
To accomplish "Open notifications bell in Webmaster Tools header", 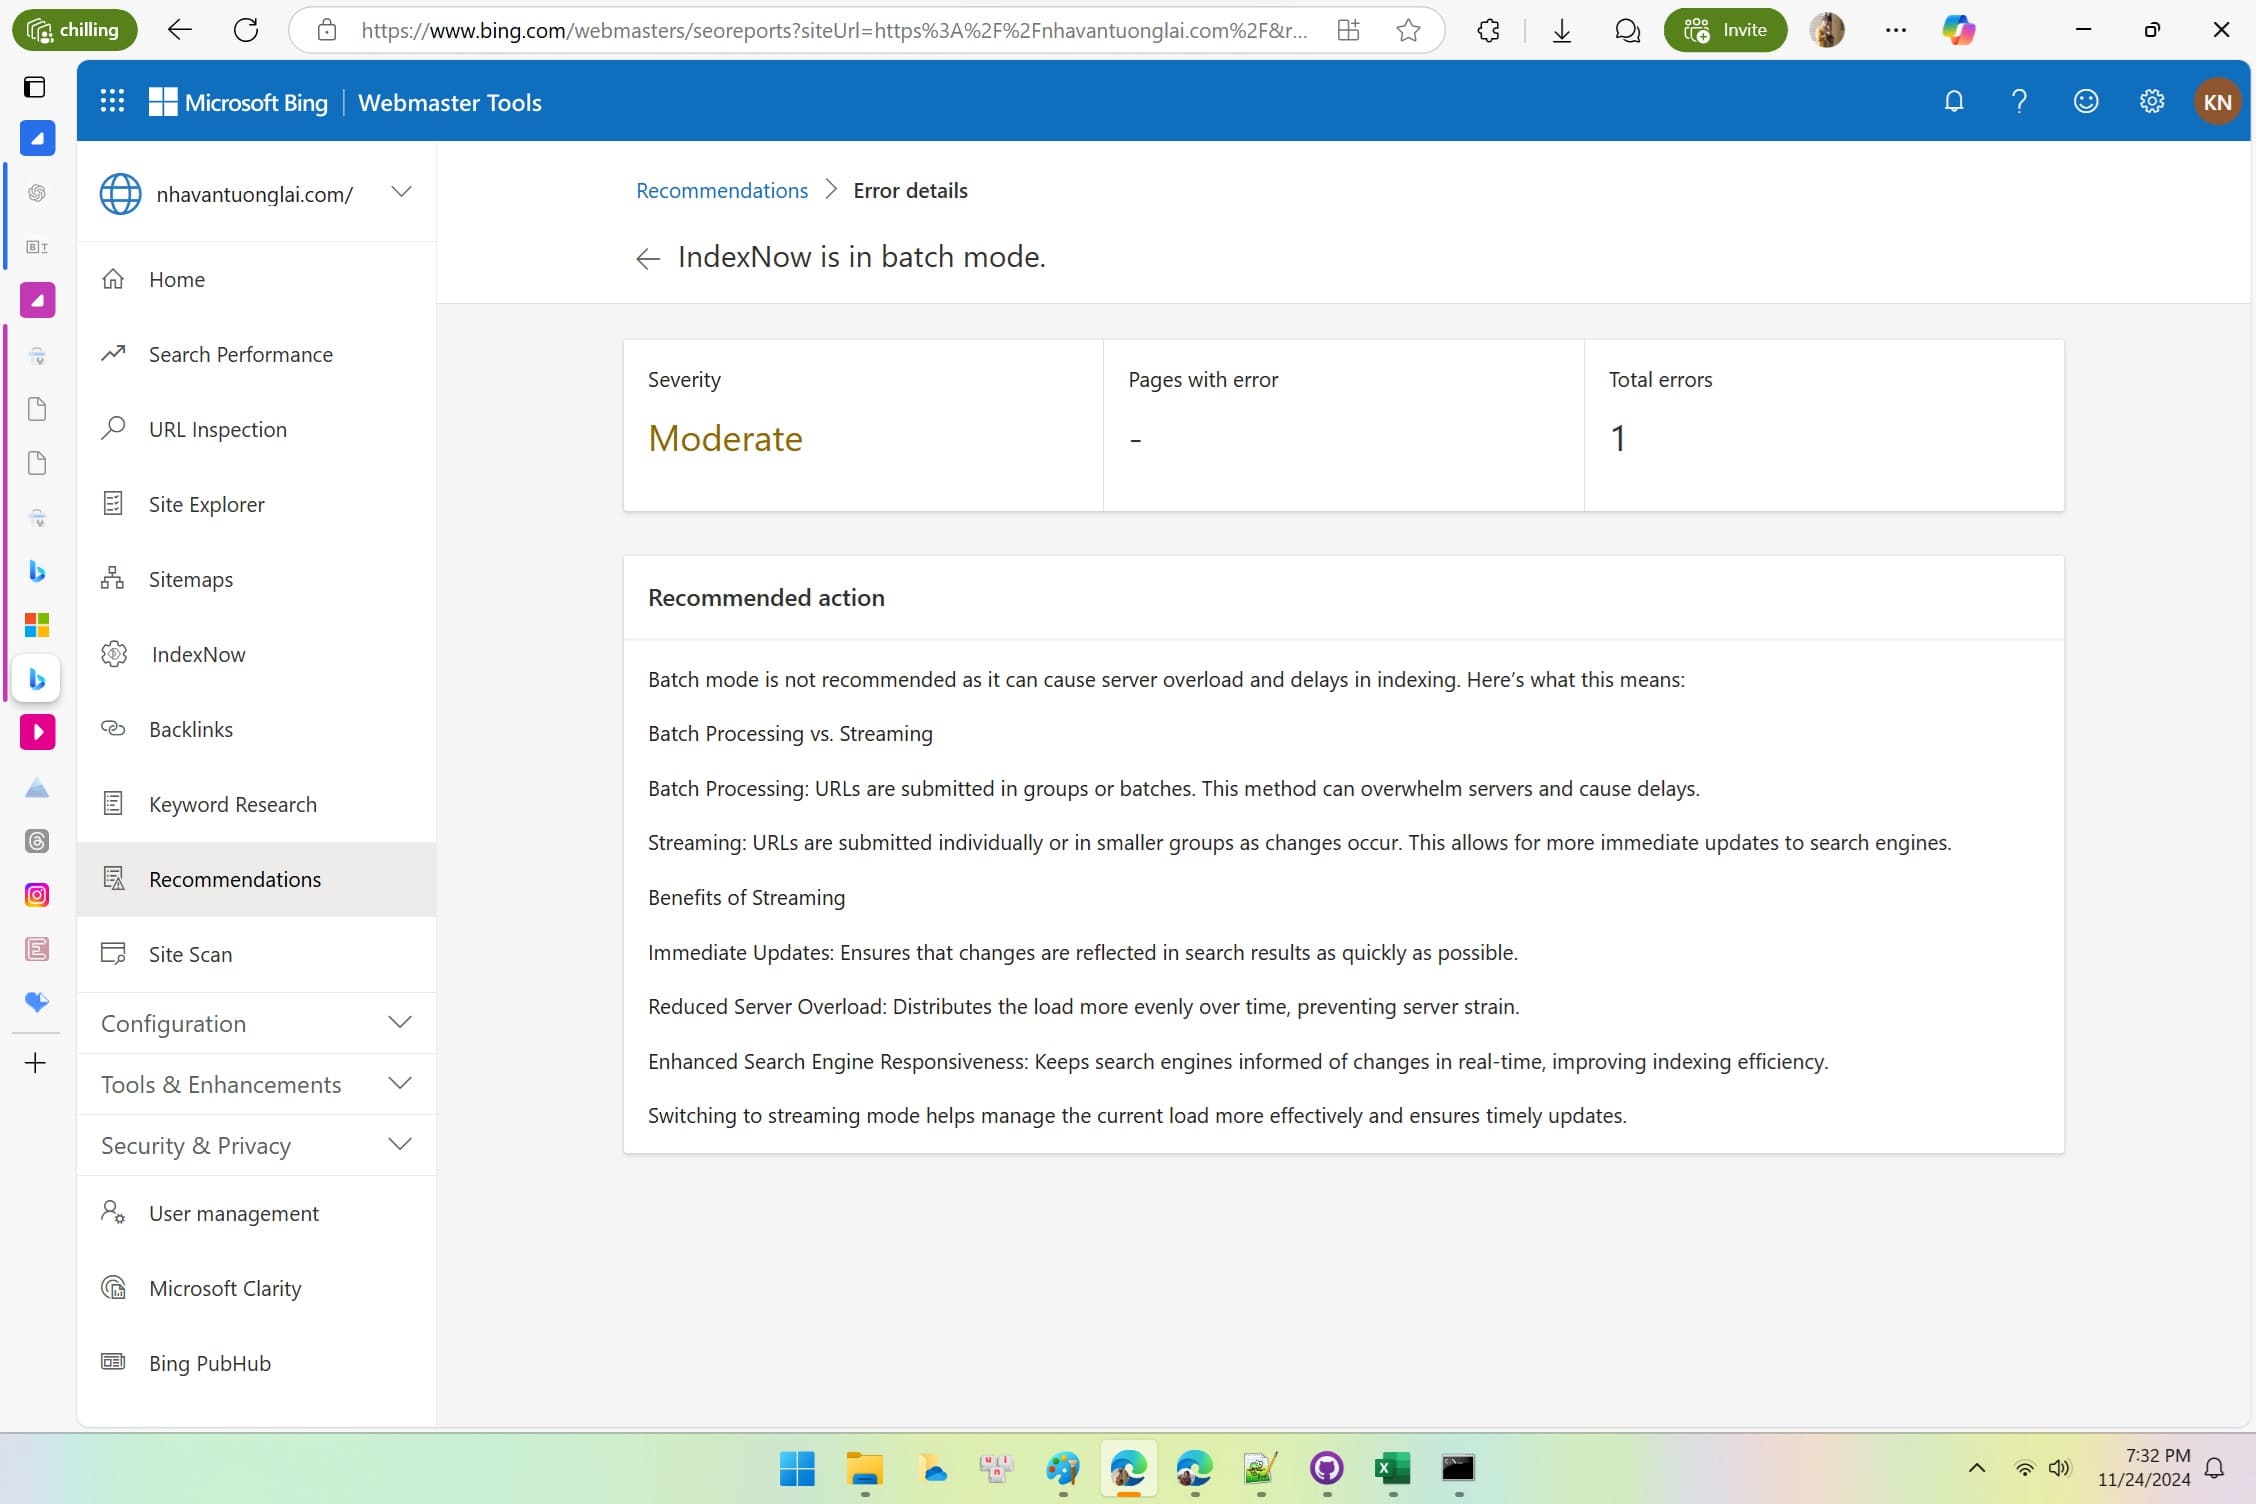I will click(x=1953, y=101).
